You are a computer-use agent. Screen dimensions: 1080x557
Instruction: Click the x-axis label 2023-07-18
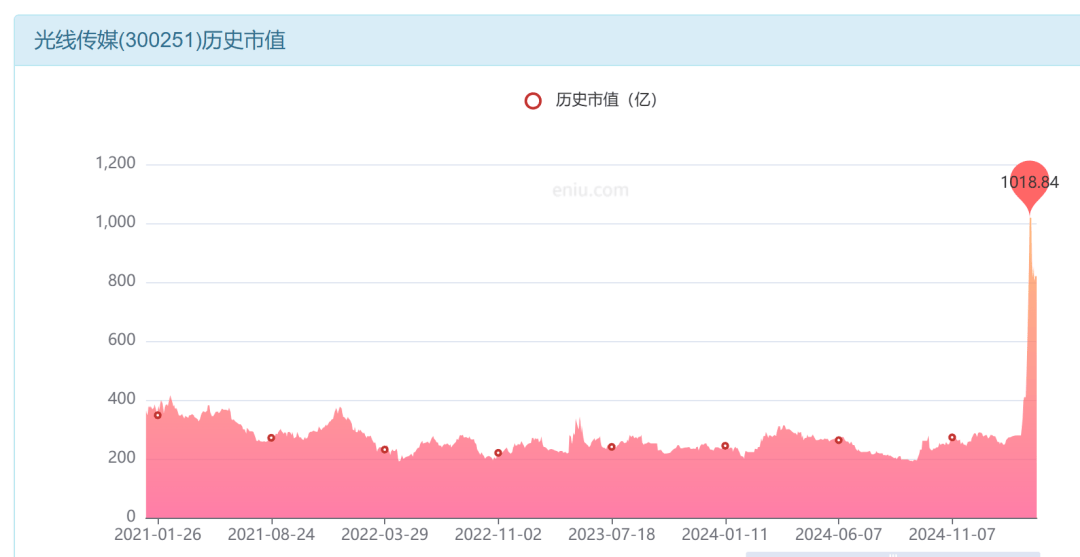[612, 534]
